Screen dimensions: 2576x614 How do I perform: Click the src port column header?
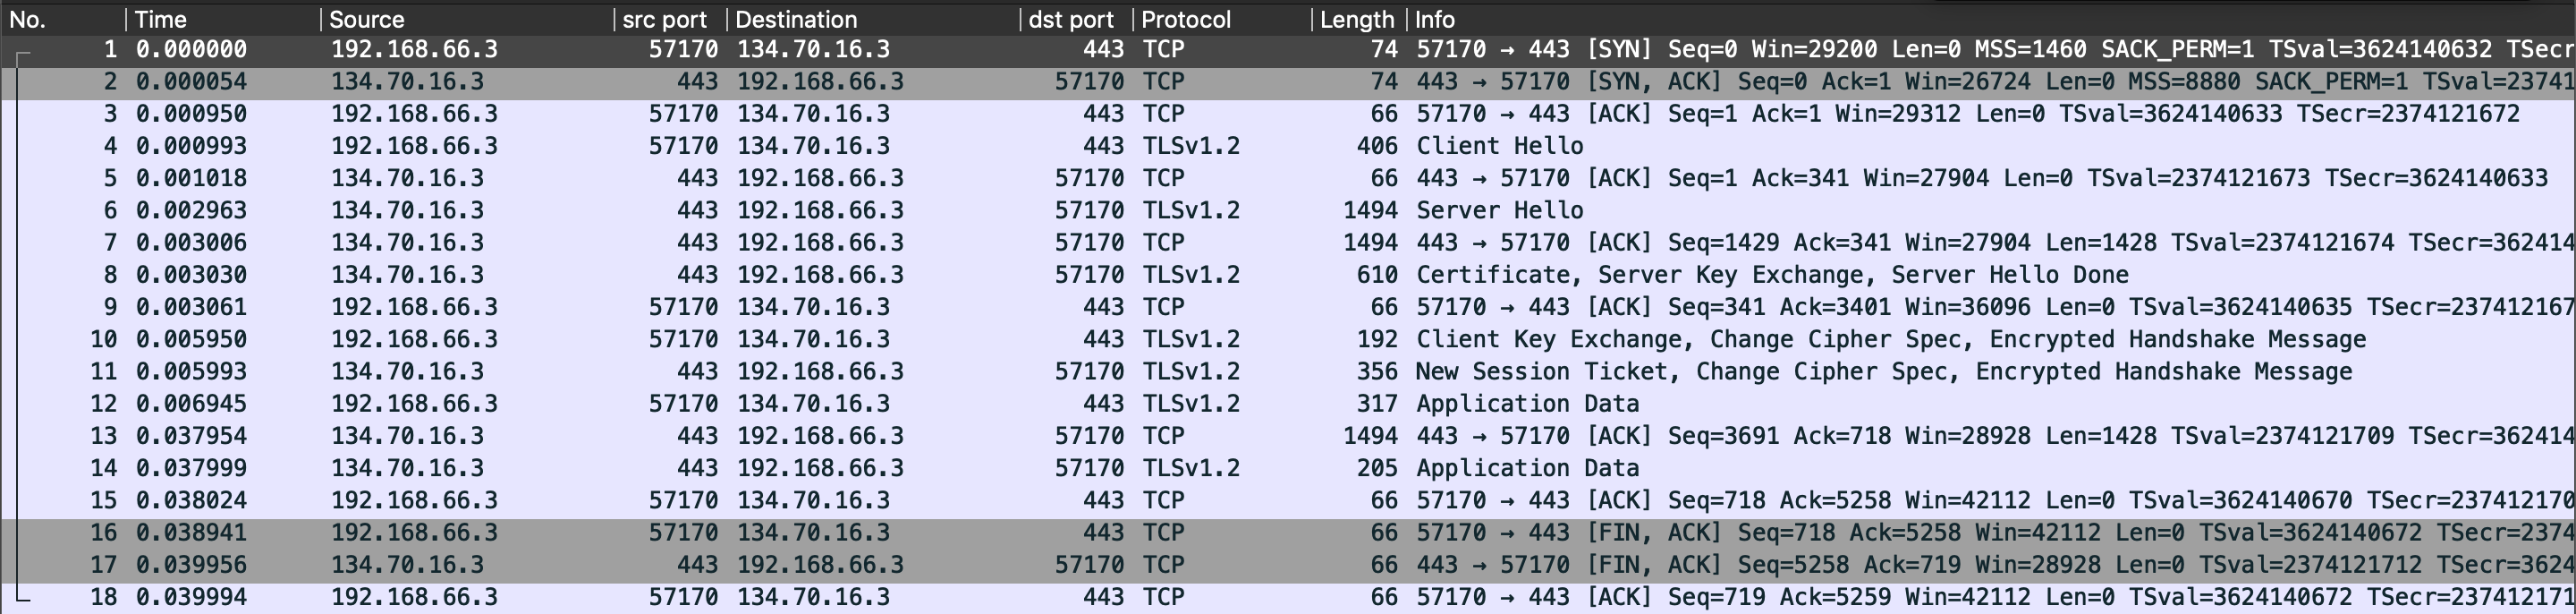[664, 19]
